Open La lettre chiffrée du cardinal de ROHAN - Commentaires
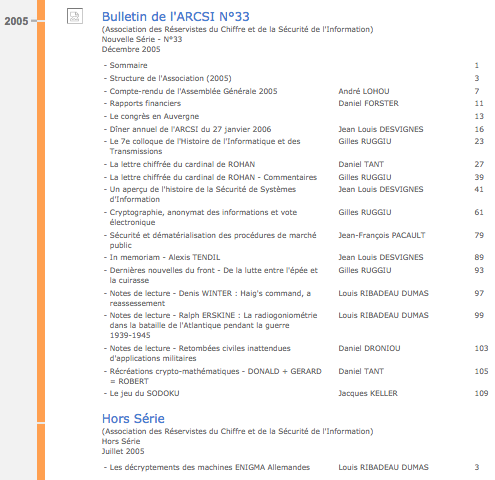The image size is (495, 480). pos(213,177)
